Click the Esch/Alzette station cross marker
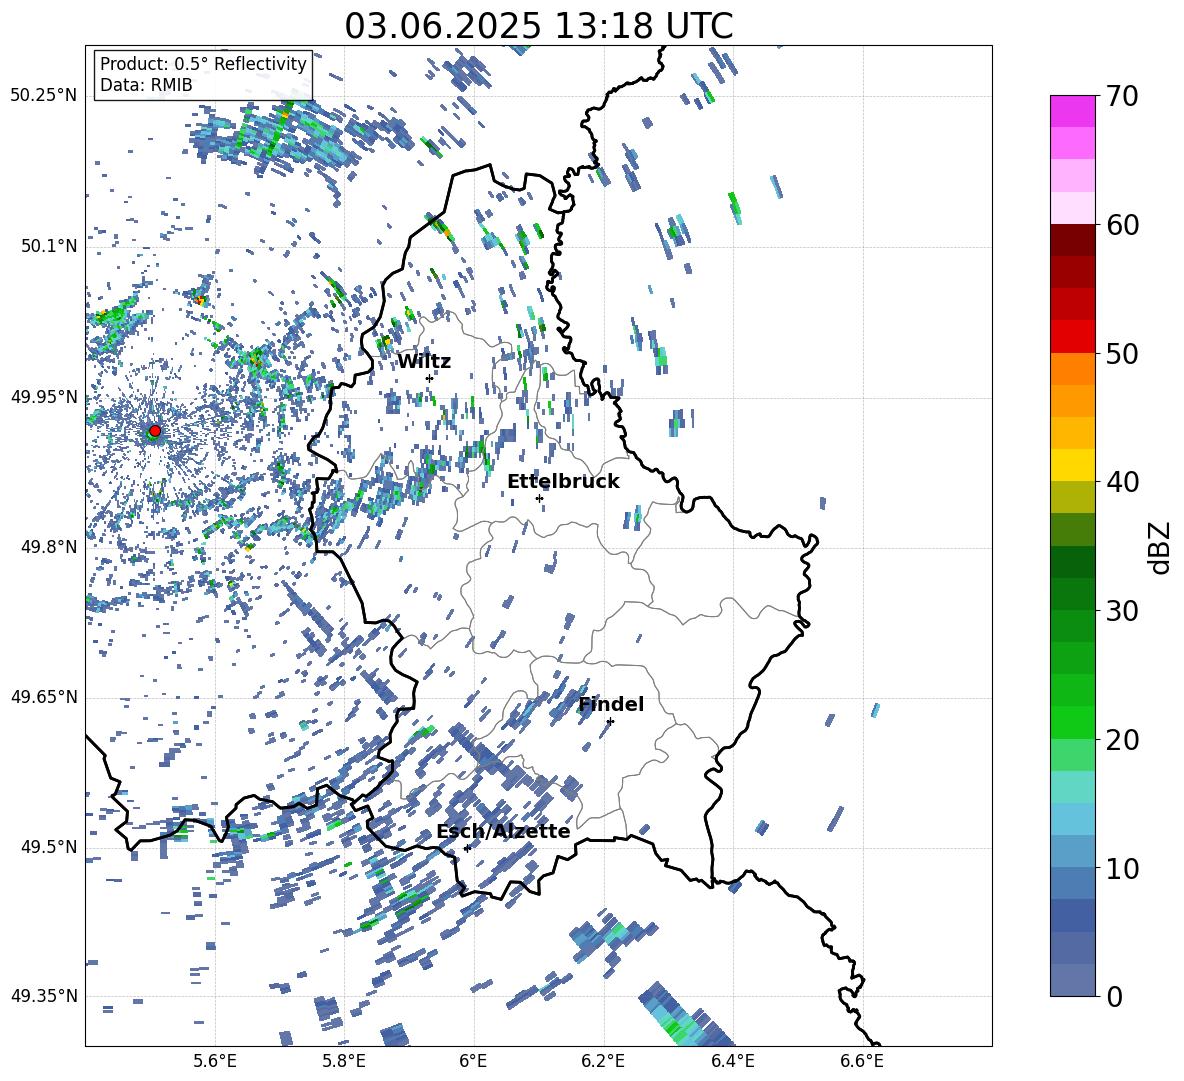 pos(467,848)
